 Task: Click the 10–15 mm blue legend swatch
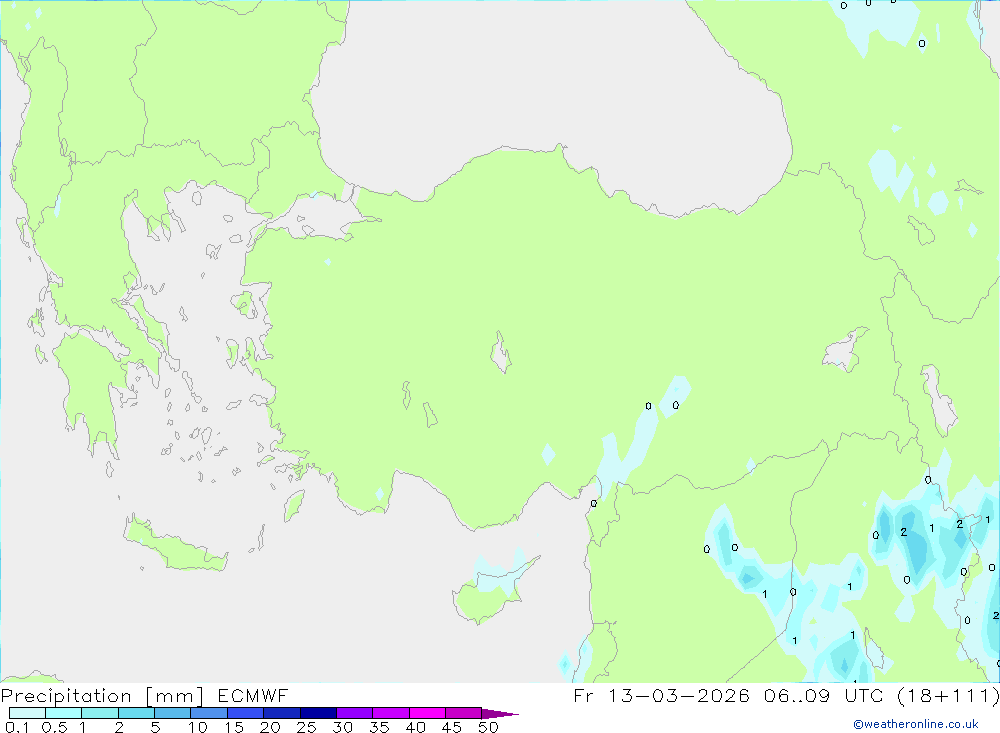[x=209, y=713]
